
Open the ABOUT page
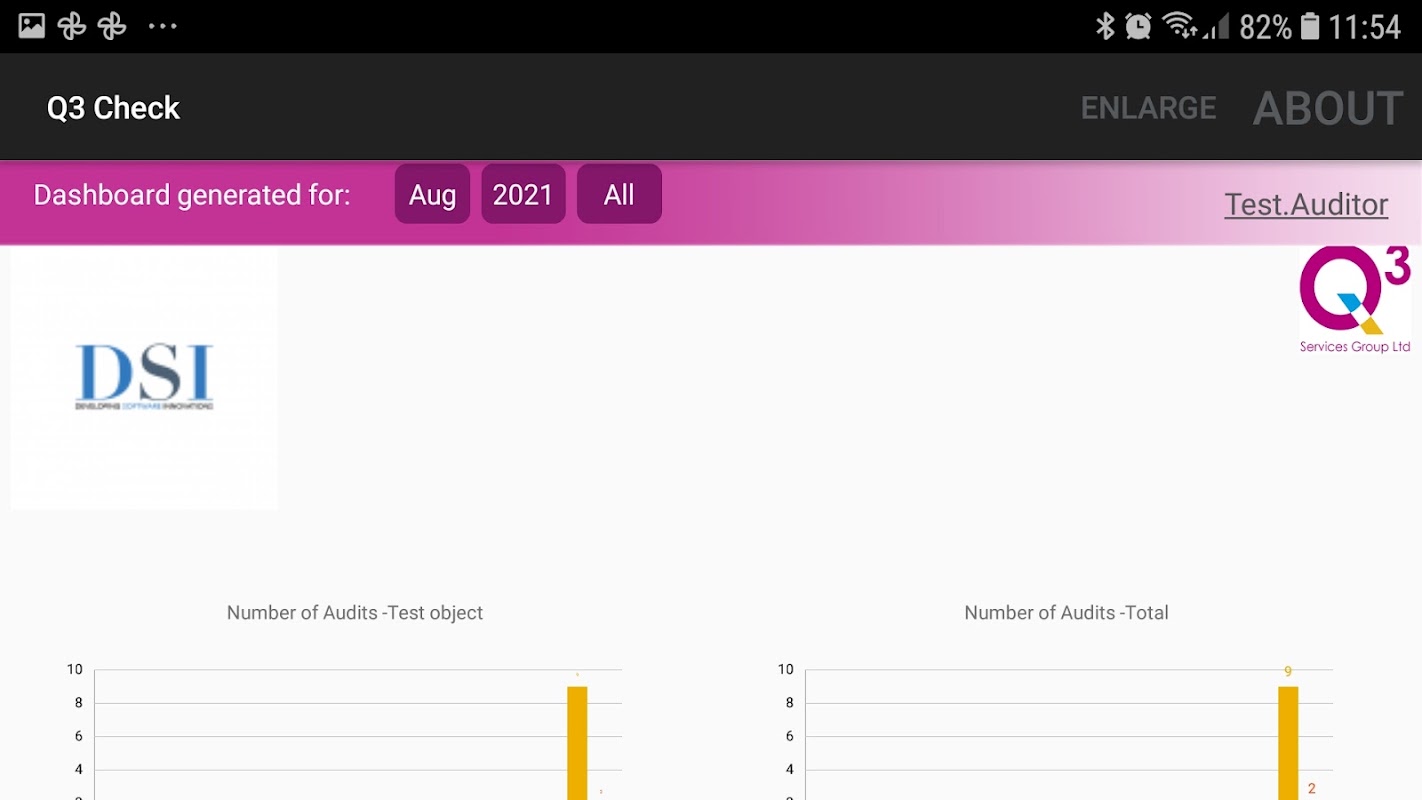[1328, 108]
